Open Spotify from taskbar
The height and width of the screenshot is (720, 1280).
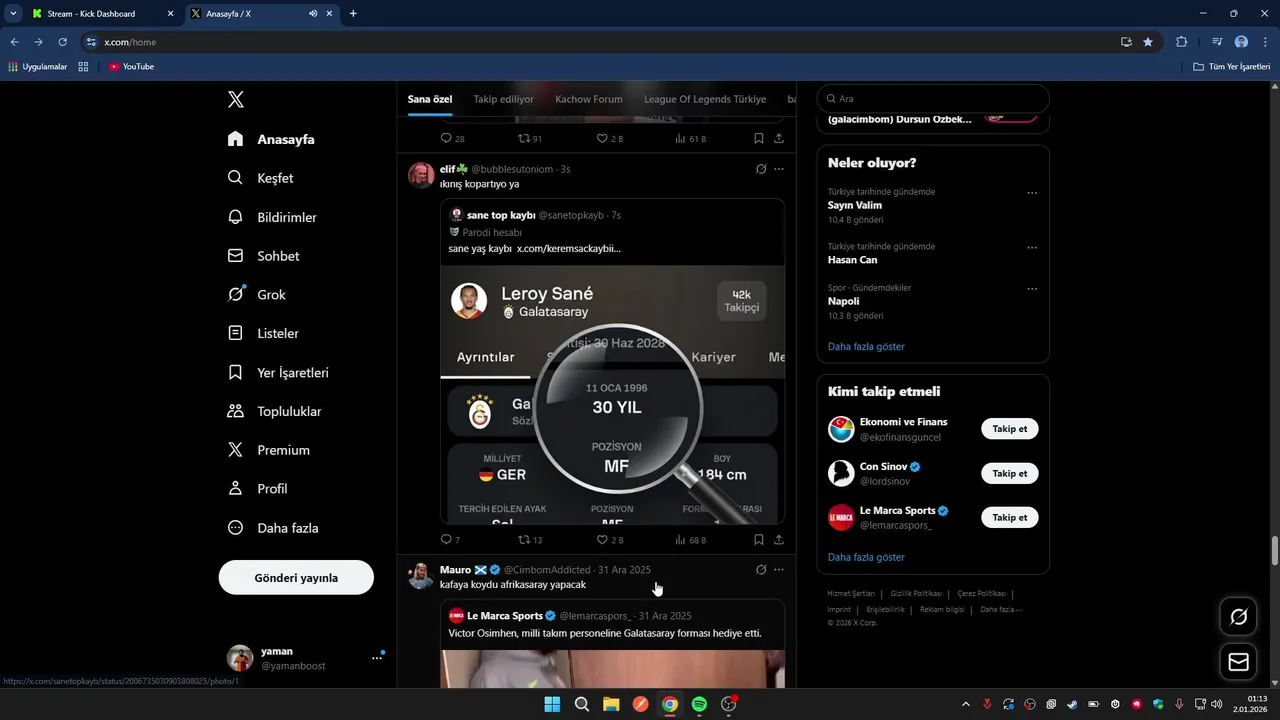pos(699,704)
